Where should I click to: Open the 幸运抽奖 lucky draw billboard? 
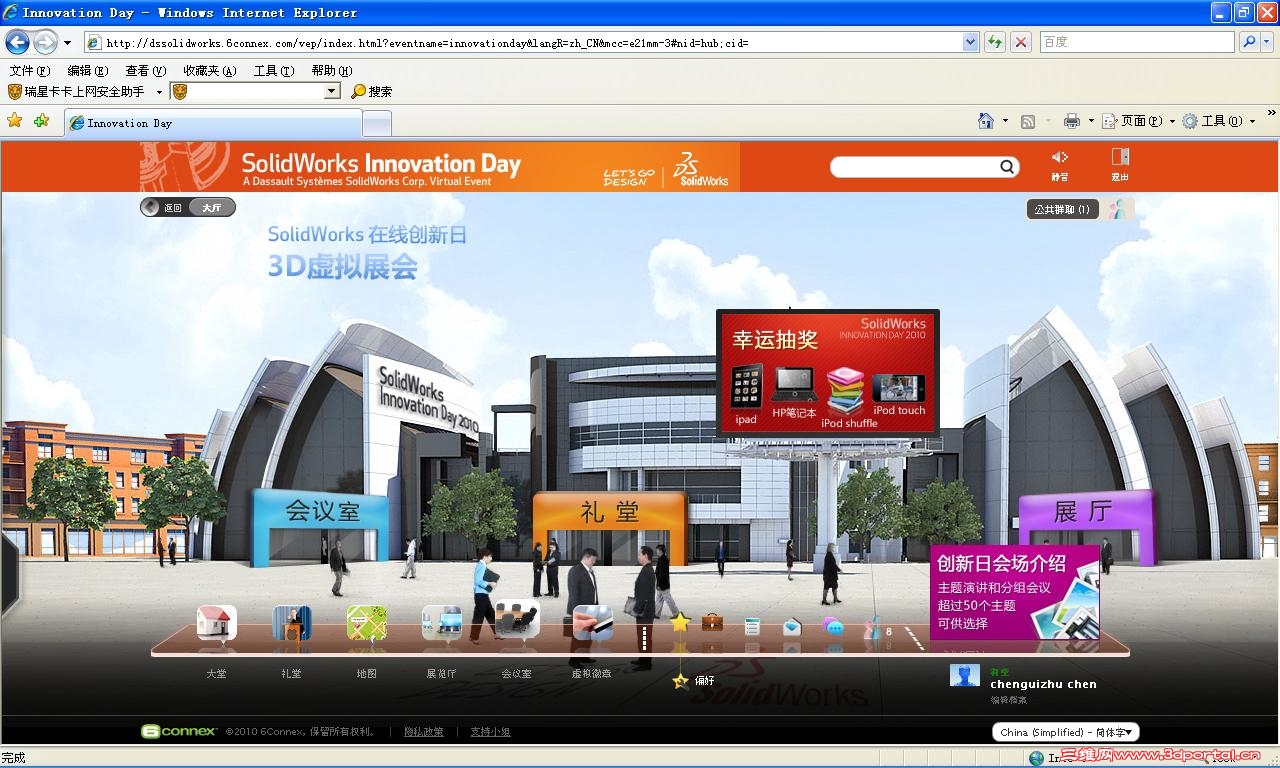click(828, 372)
